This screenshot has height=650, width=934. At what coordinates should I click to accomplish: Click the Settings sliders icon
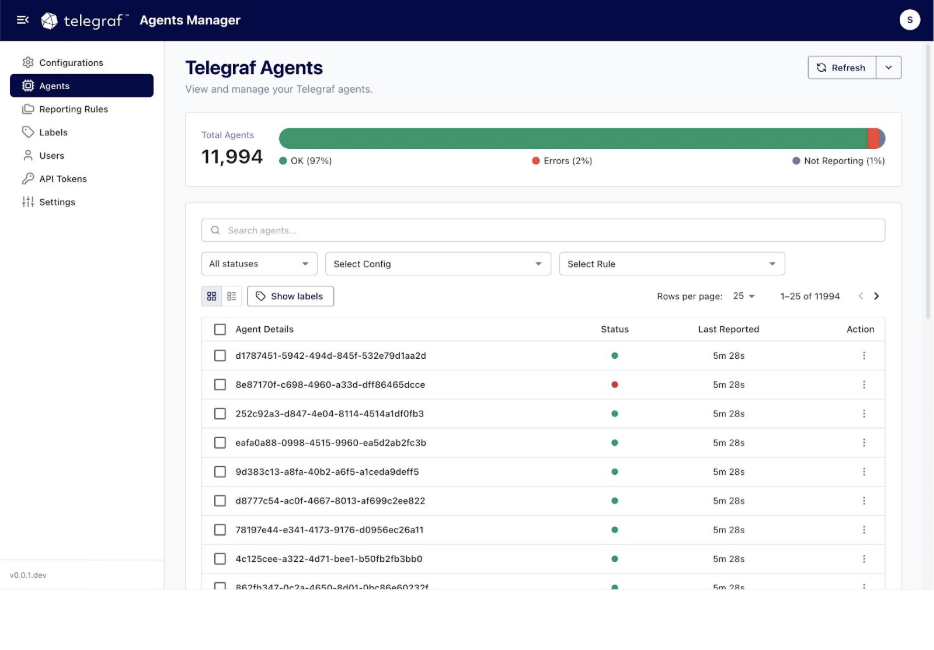pos(28,202)
